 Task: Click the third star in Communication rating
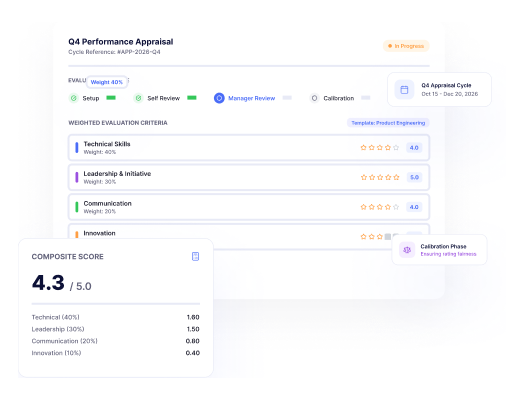click(x=380, y=207)
